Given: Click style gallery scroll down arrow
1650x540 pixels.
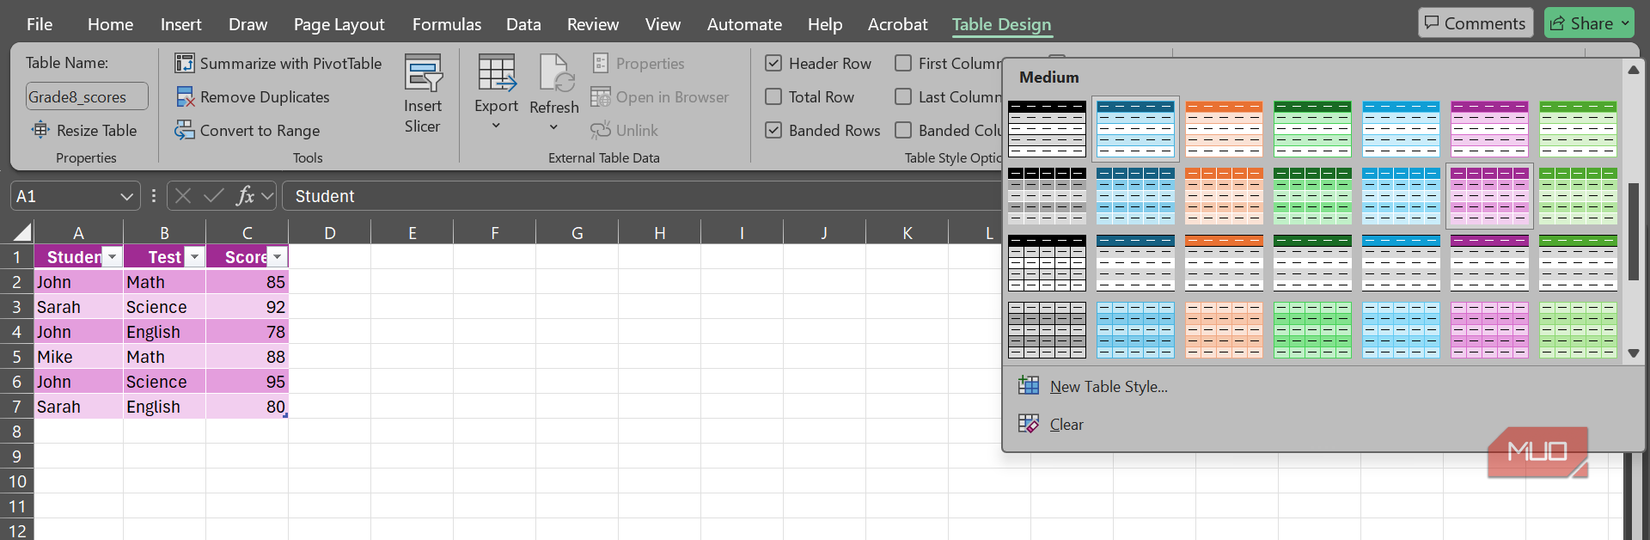Looking at the screenshot, I should pos(1633,353).
